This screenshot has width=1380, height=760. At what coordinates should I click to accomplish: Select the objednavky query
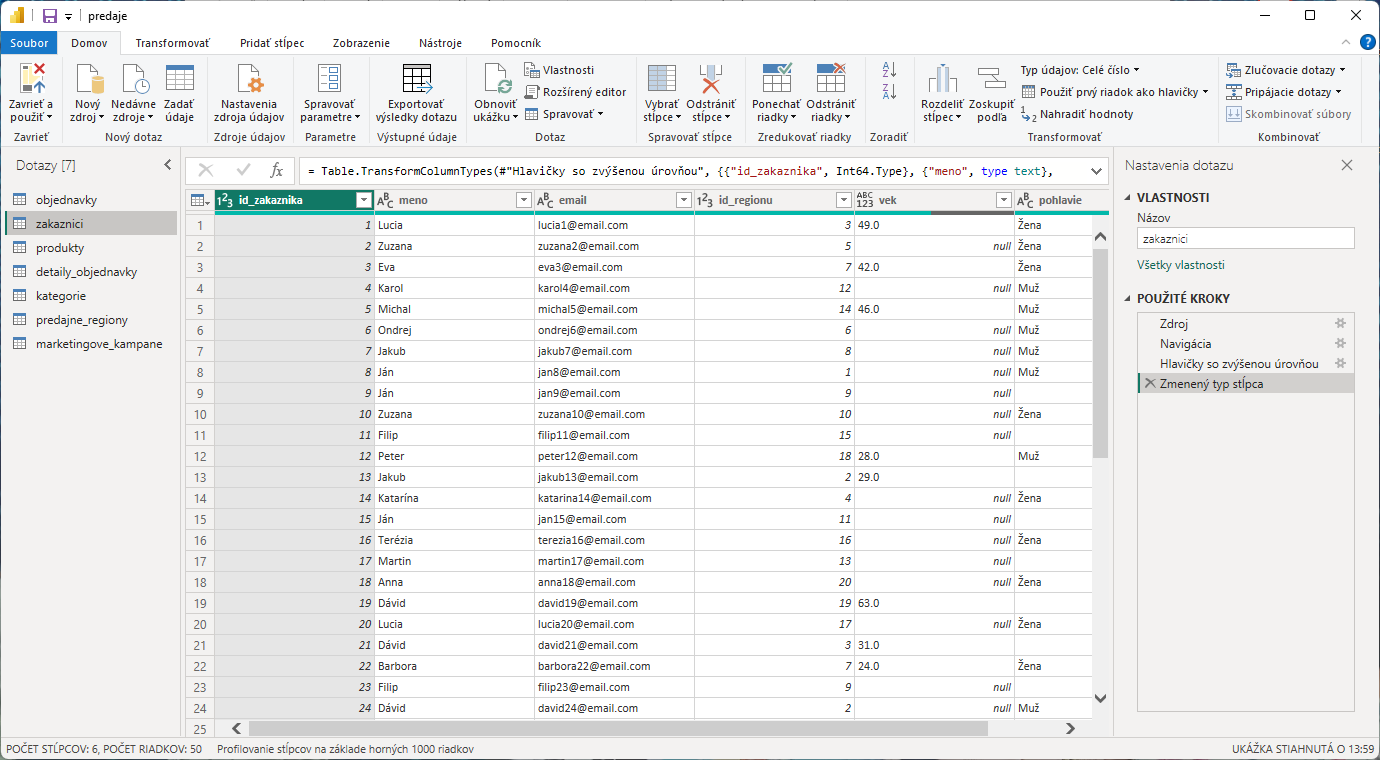point(90,200)
